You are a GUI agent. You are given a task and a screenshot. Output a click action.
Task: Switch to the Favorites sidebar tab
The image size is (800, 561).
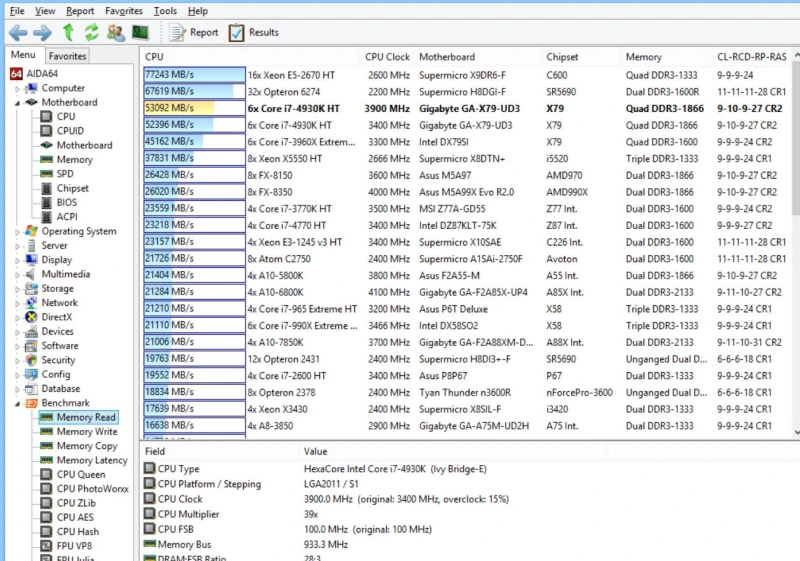click(67, 56)
